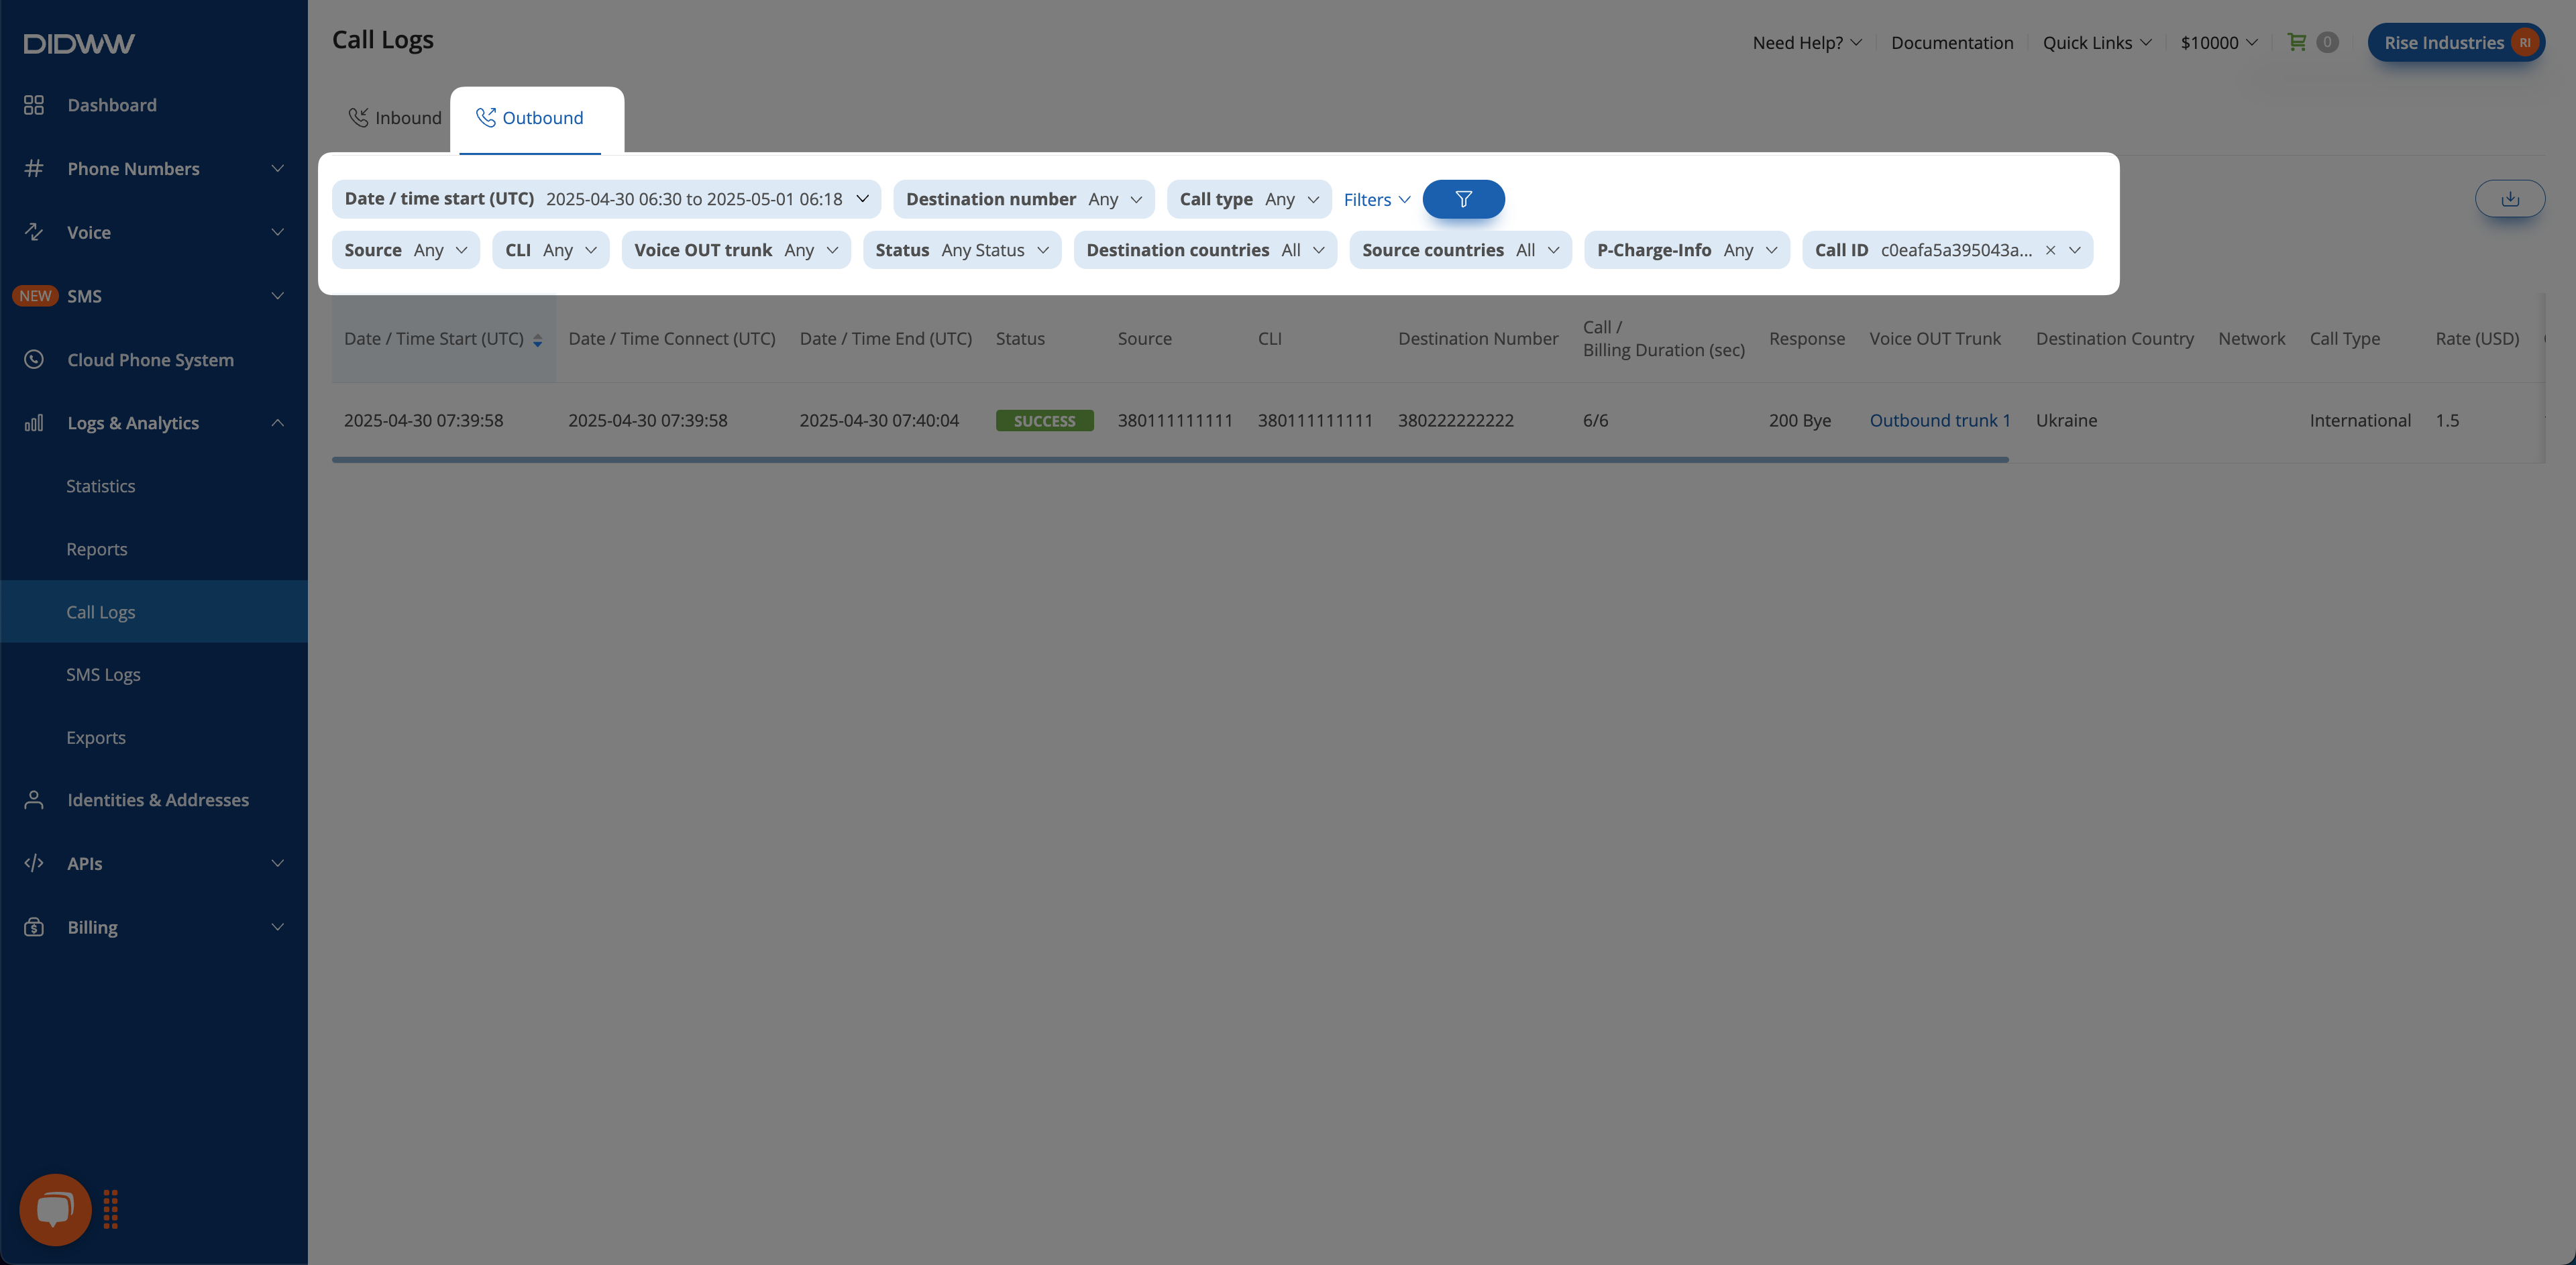This screenshot has height=1265, width=2576.
Task: Open the Destination number filter
Action: click(x=1024, y=199)
